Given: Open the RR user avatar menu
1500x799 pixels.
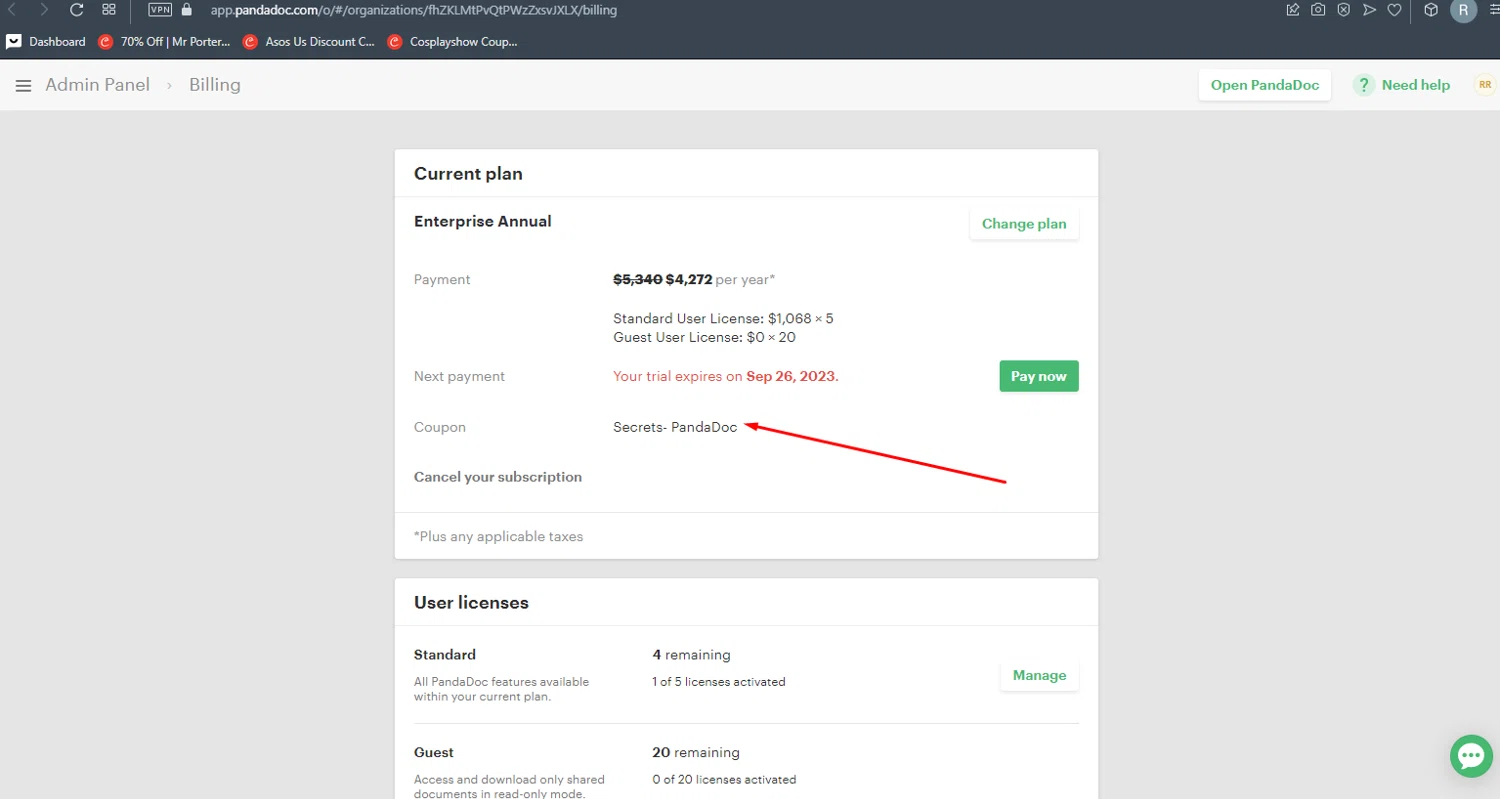Looking at the screenshot, I should (x=1484, y=85).
